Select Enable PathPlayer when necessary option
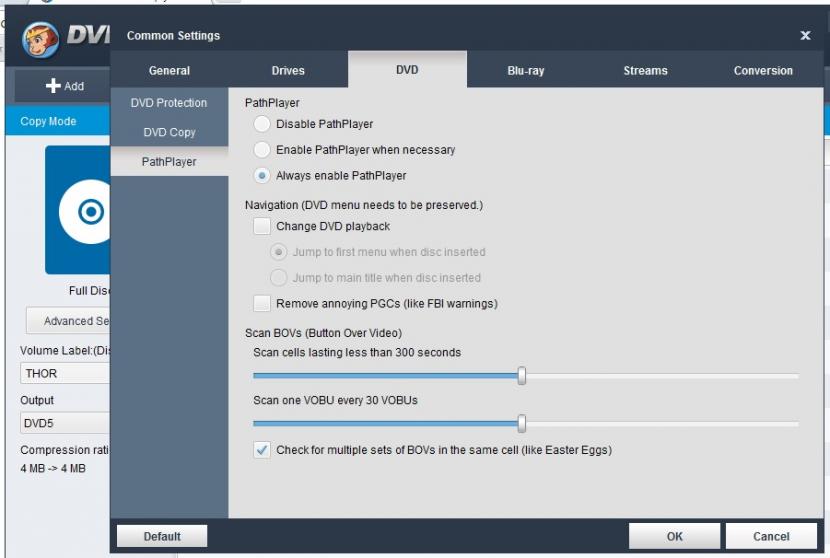830x558 pixels. (x=261, y=150)
